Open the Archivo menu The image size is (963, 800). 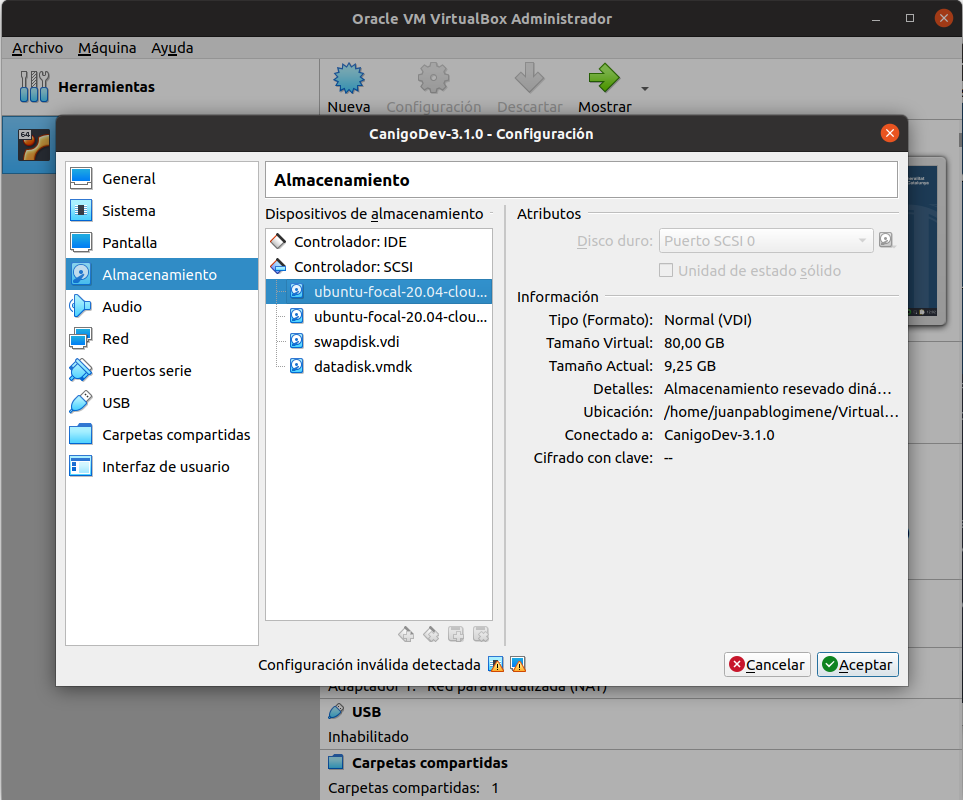click(x=37, y=48)
